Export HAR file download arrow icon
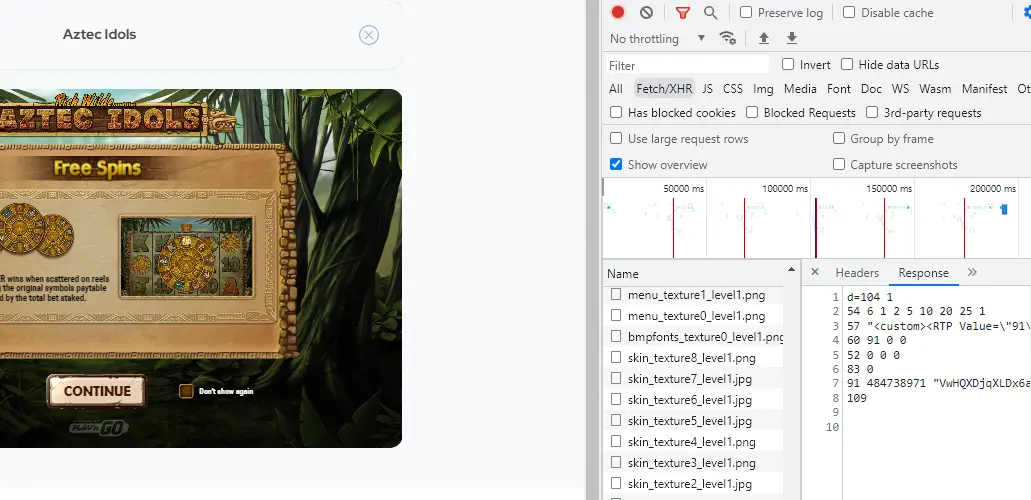 pos(792,38)
